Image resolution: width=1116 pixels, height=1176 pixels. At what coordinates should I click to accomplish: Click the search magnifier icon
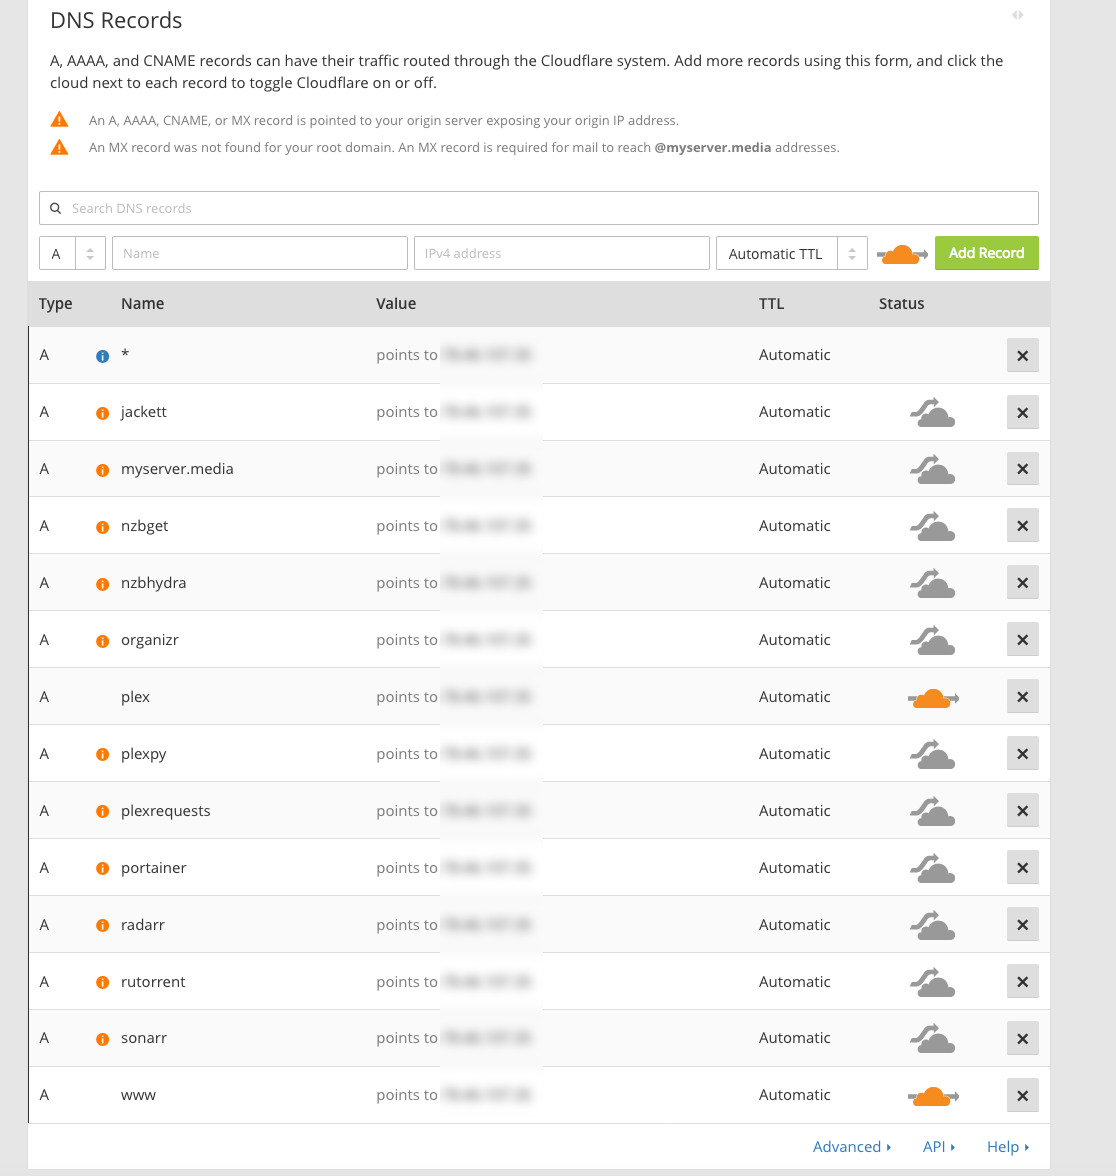(56, 208)
